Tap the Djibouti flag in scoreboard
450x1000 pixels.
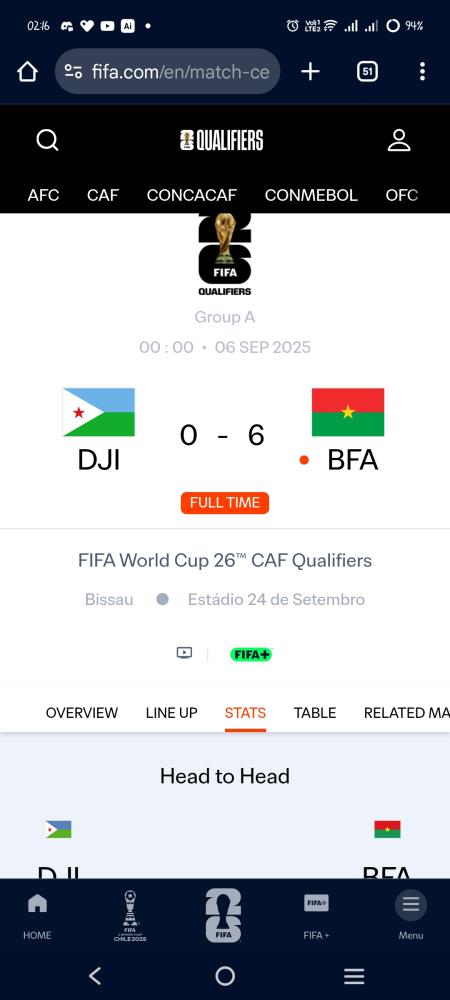click(99, 412)
